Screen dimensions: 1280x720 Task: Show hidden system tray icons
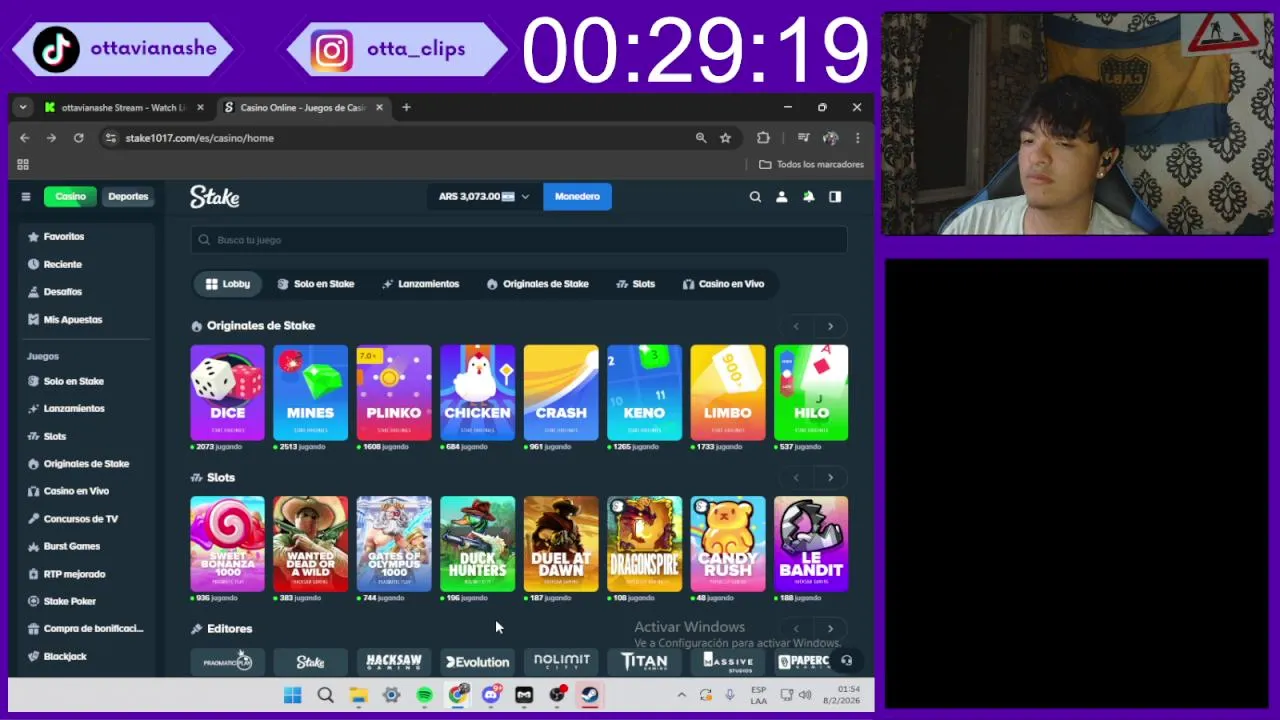681,695
